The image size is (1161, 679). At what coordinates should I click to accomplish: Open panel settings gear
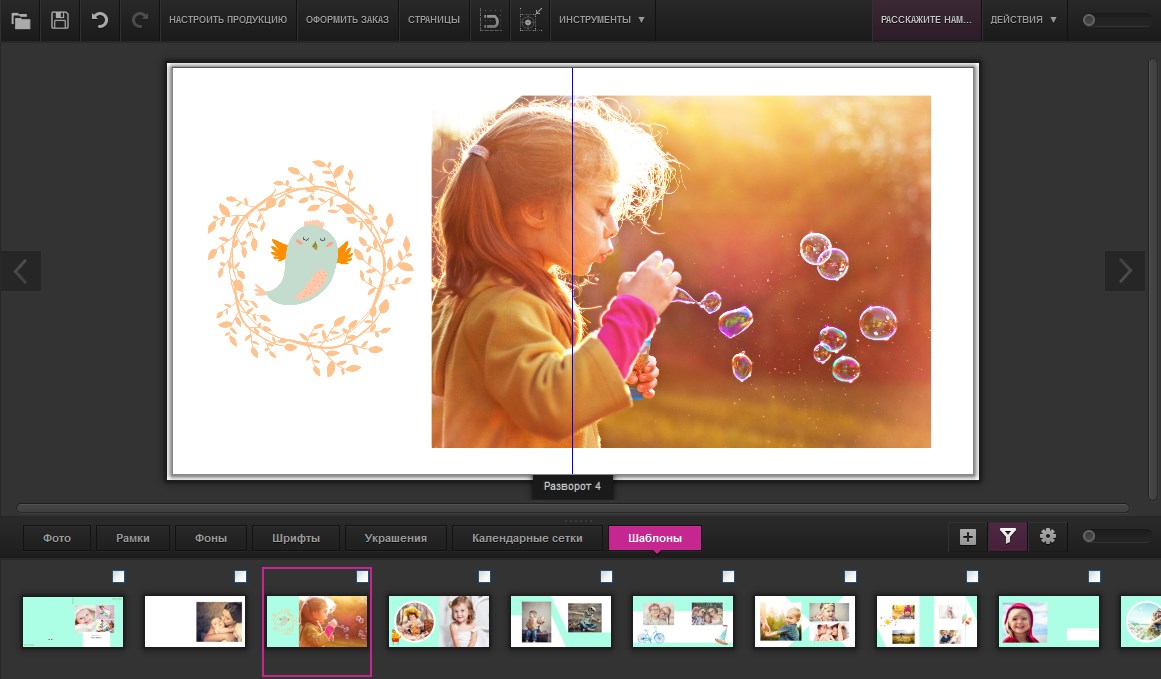[1048, 537]
